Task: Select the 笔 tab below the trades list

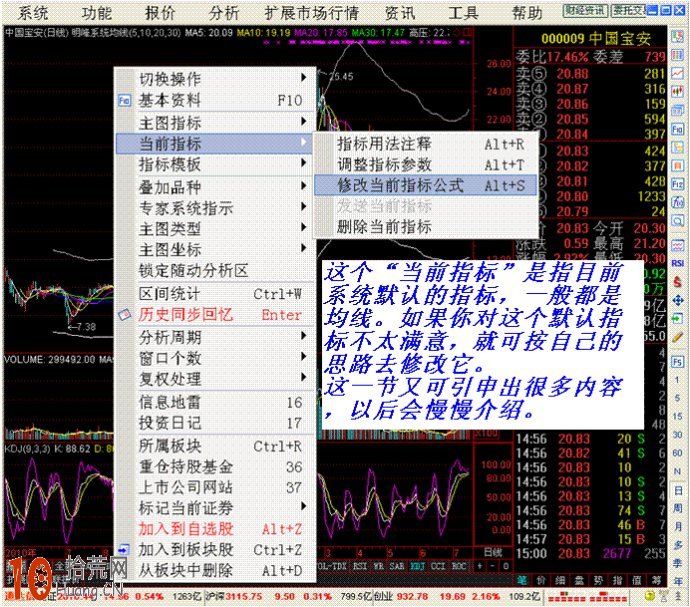Action: 522,580
